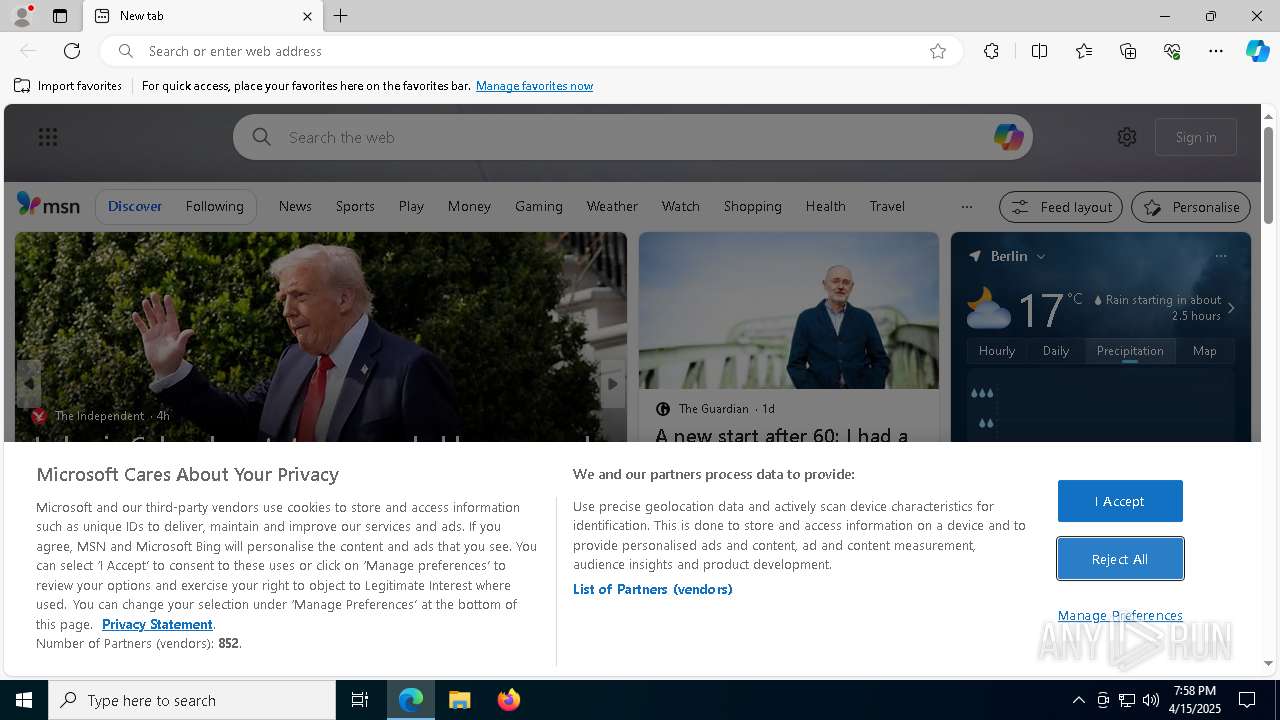Select the Daily weather tab
Screen dimensions: 1280x720
click(x=1056, y=351)
